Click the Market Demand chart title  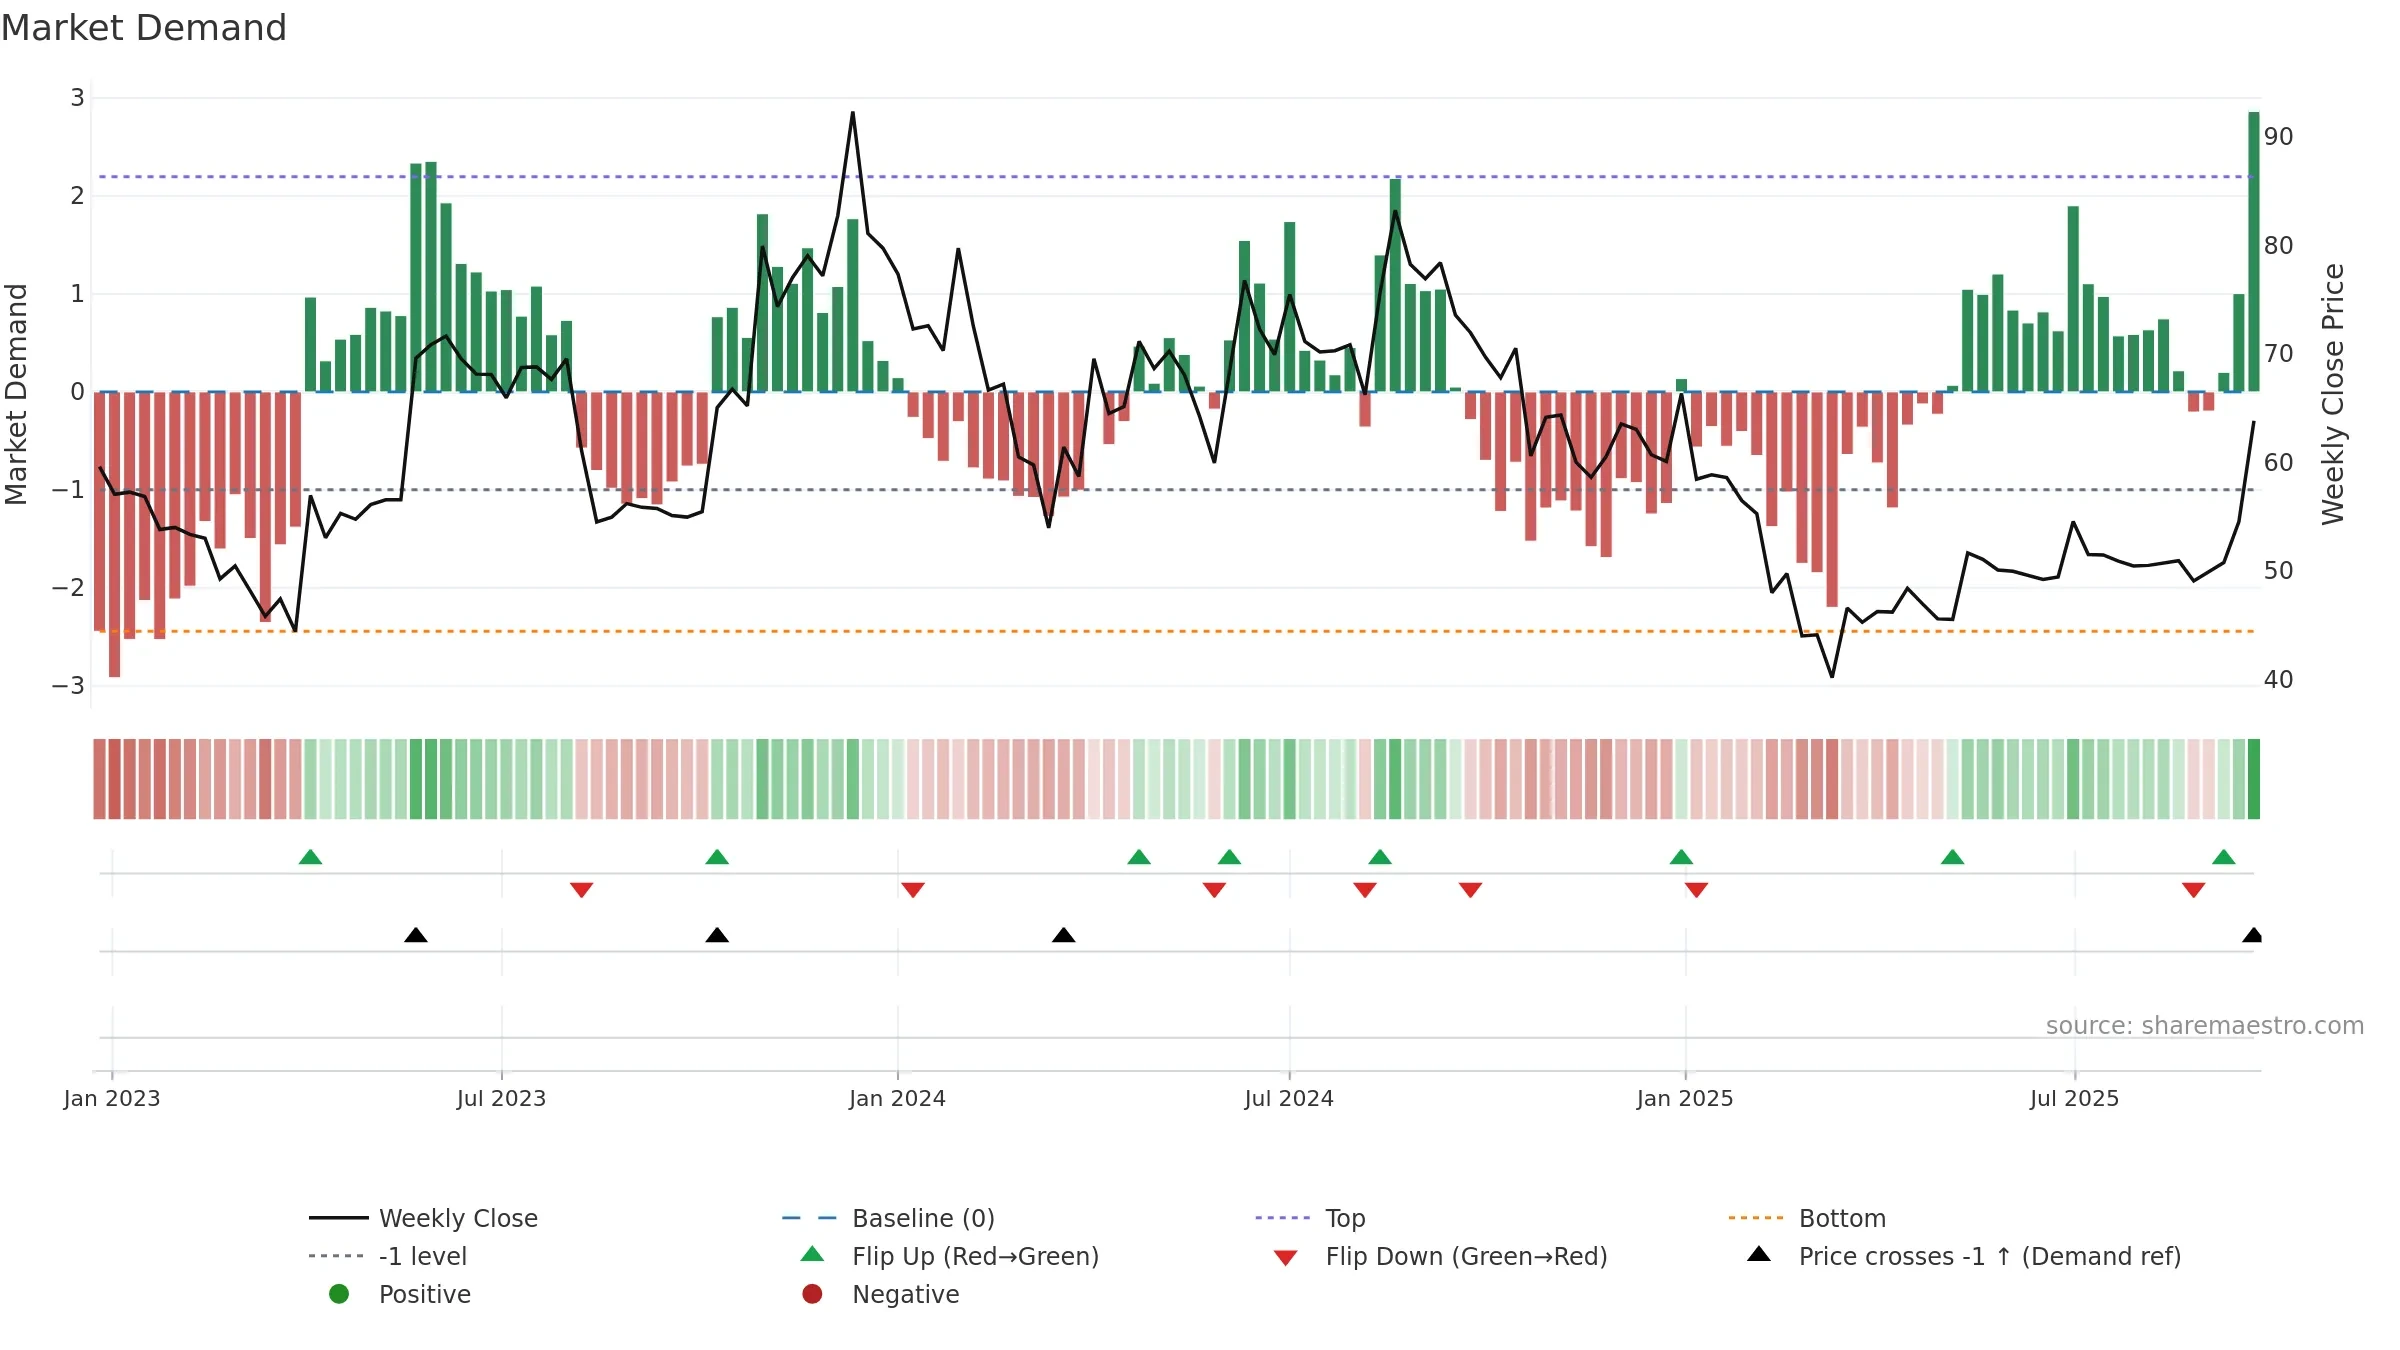[x=144, y=28]
